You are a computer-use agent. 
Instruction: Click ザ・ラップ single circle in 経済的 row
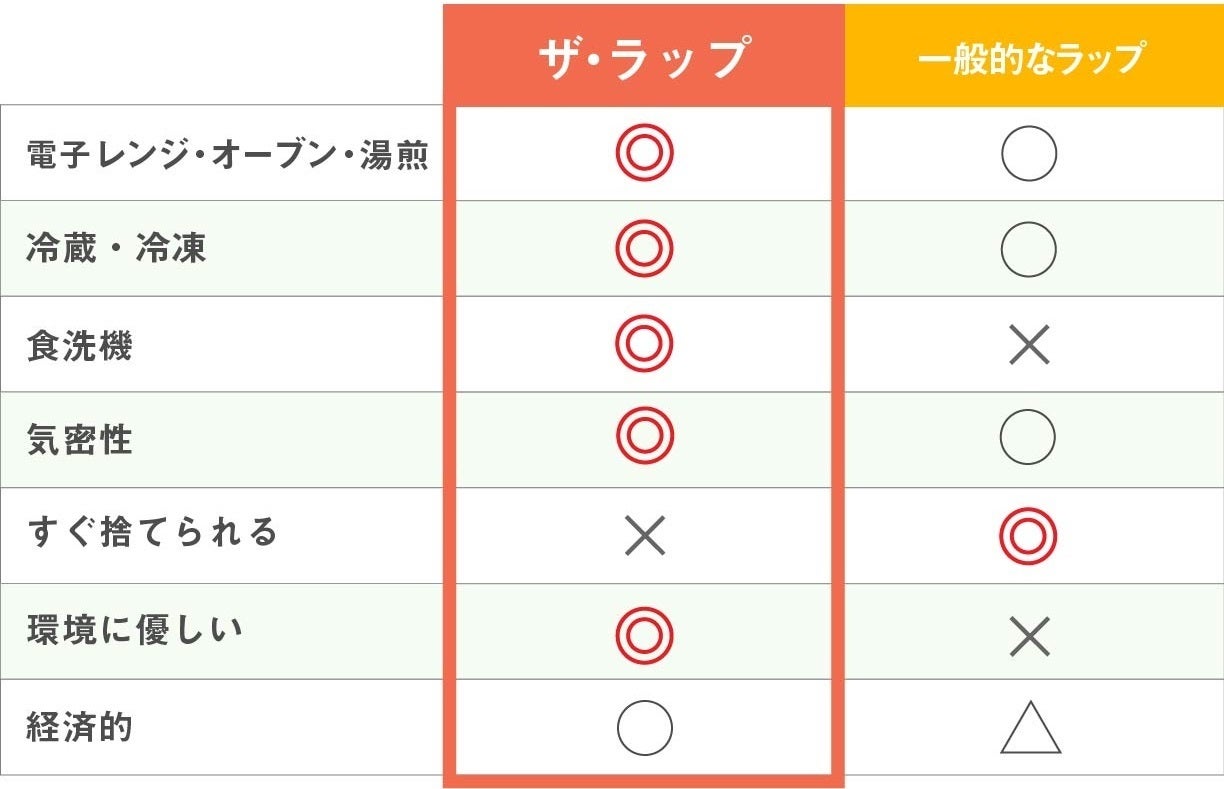644,728
